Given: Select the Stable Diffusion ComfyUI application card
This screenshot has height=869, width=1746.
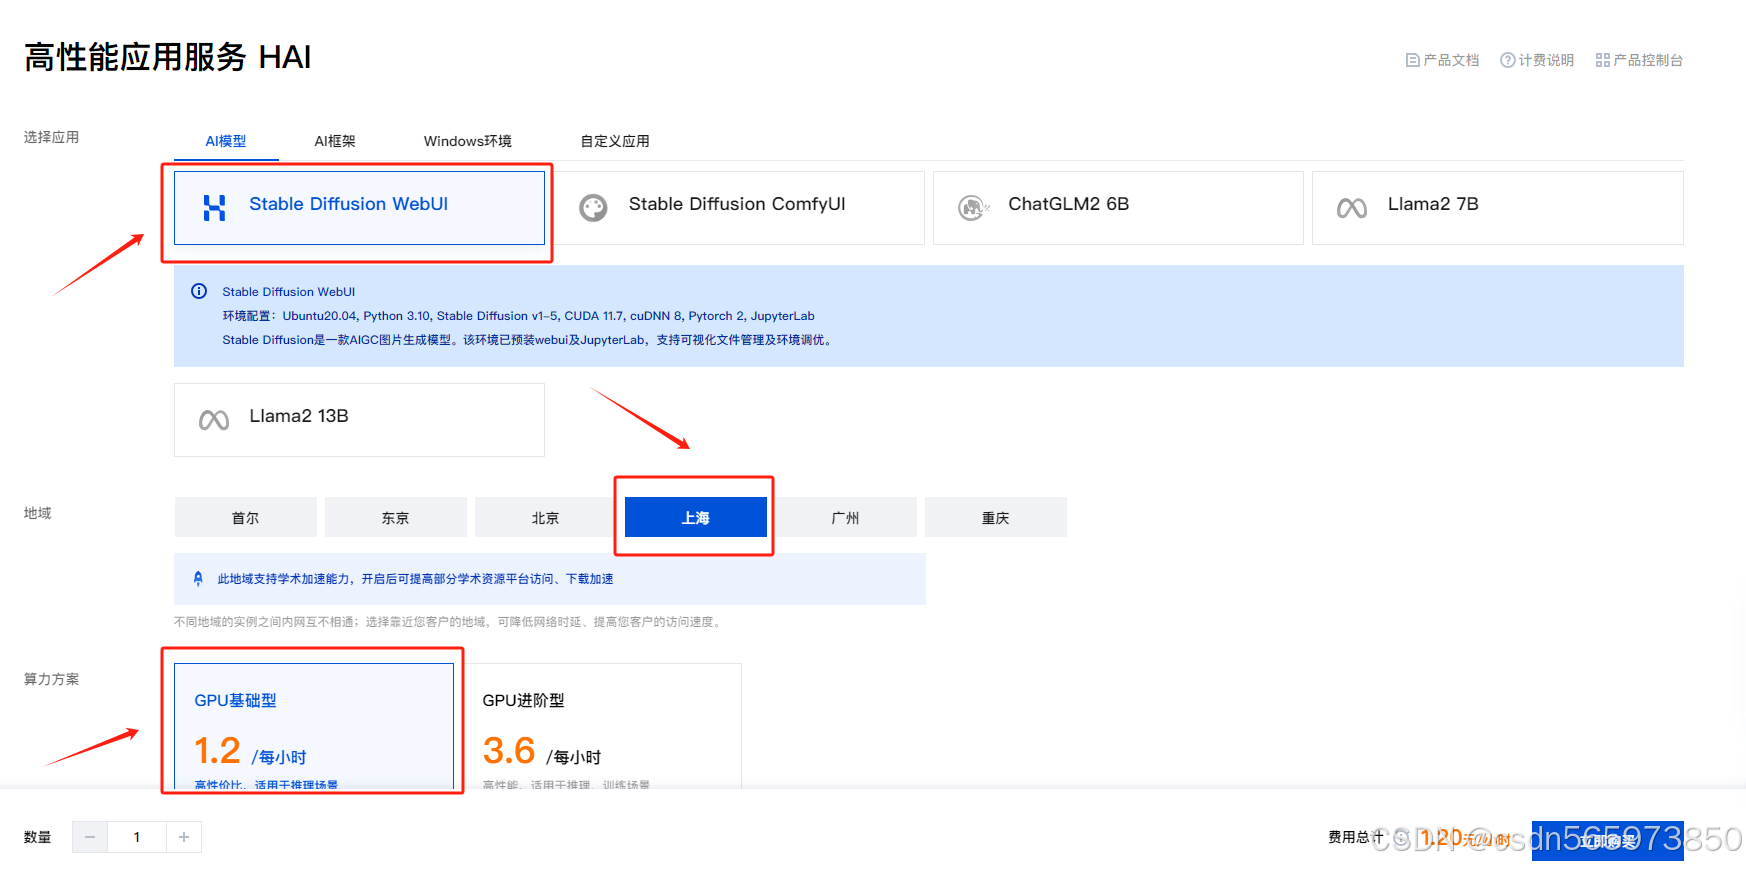Looking at the screenshot, I should [739, 208].
